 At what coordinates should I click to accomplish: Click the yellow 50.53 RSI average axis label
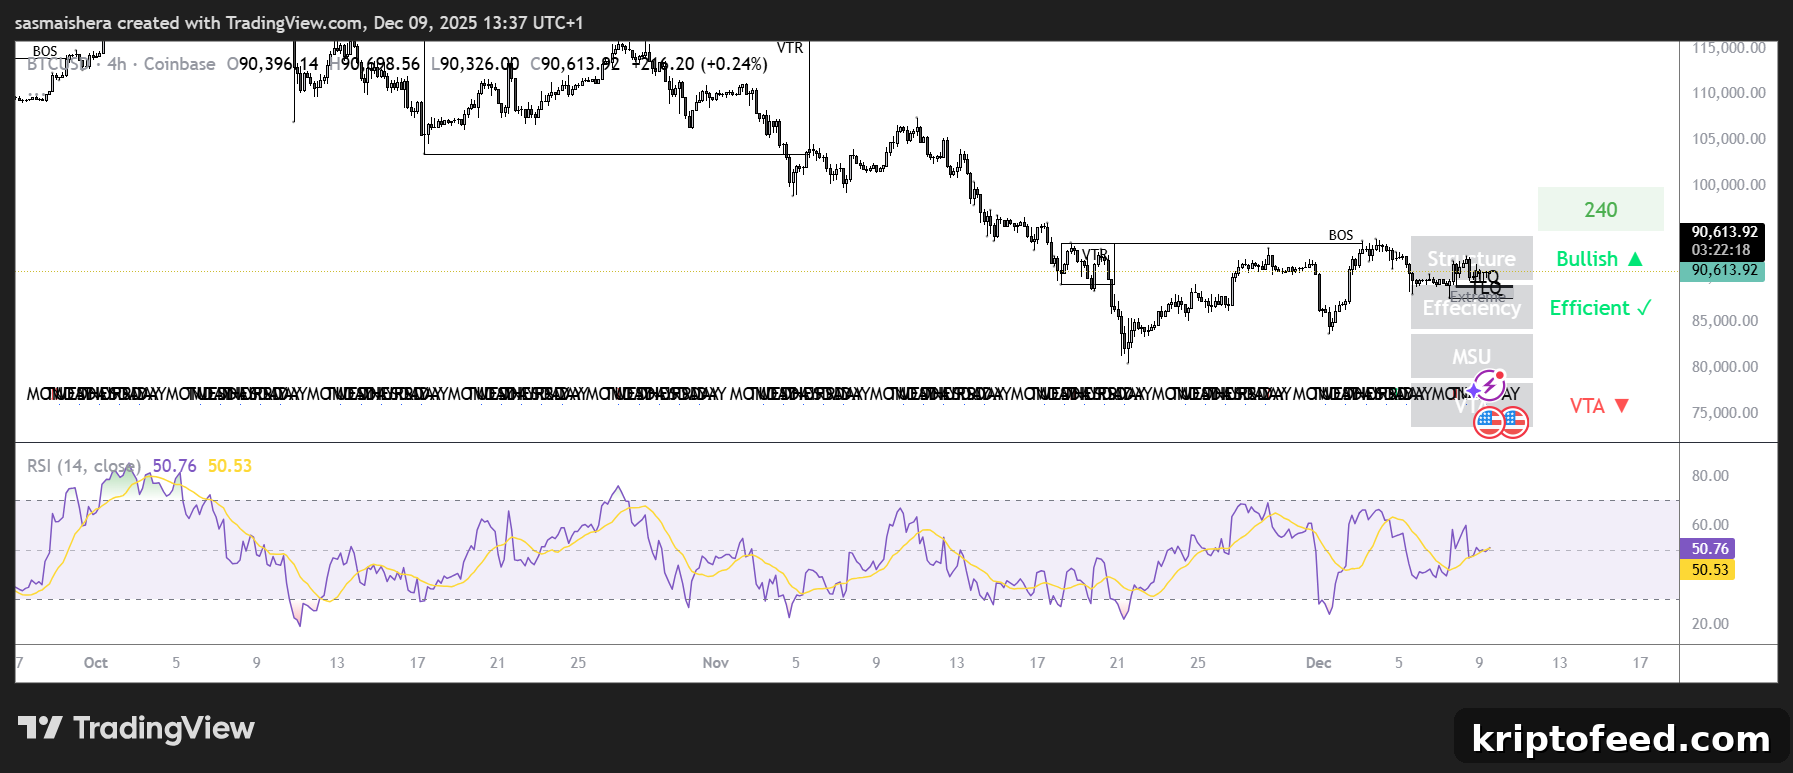point(1708,570)
